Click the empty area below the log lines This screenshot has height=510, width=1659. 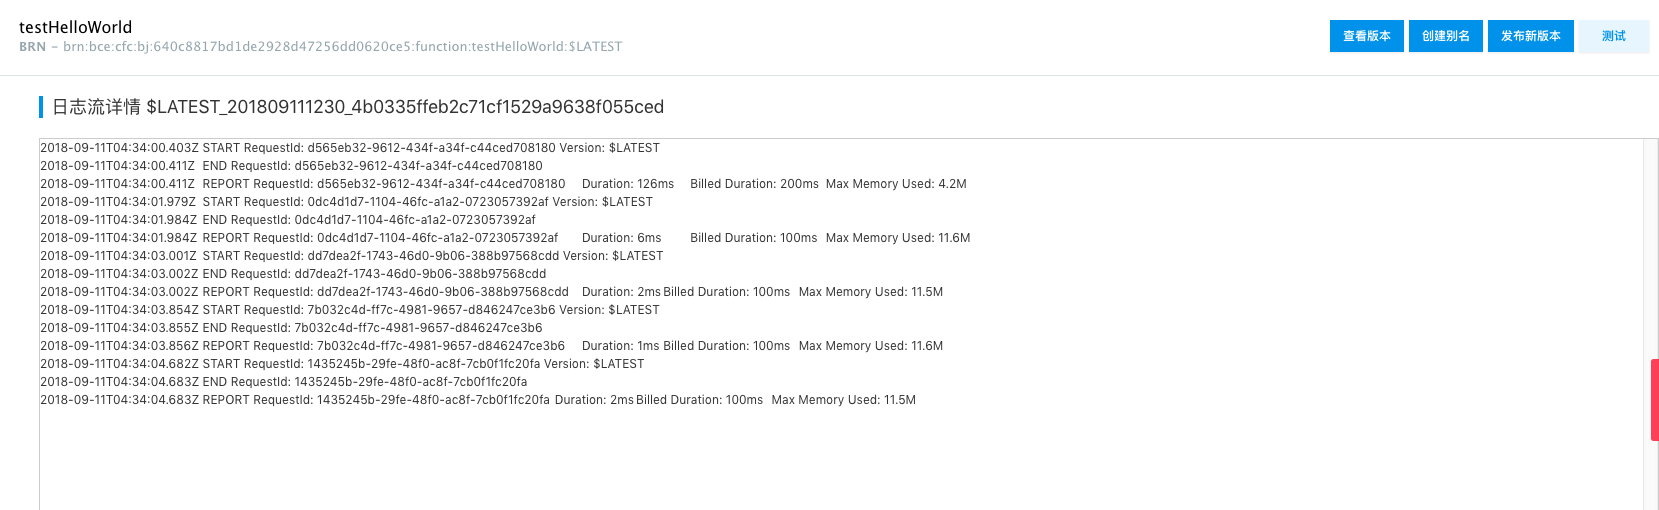pos(840,460)
